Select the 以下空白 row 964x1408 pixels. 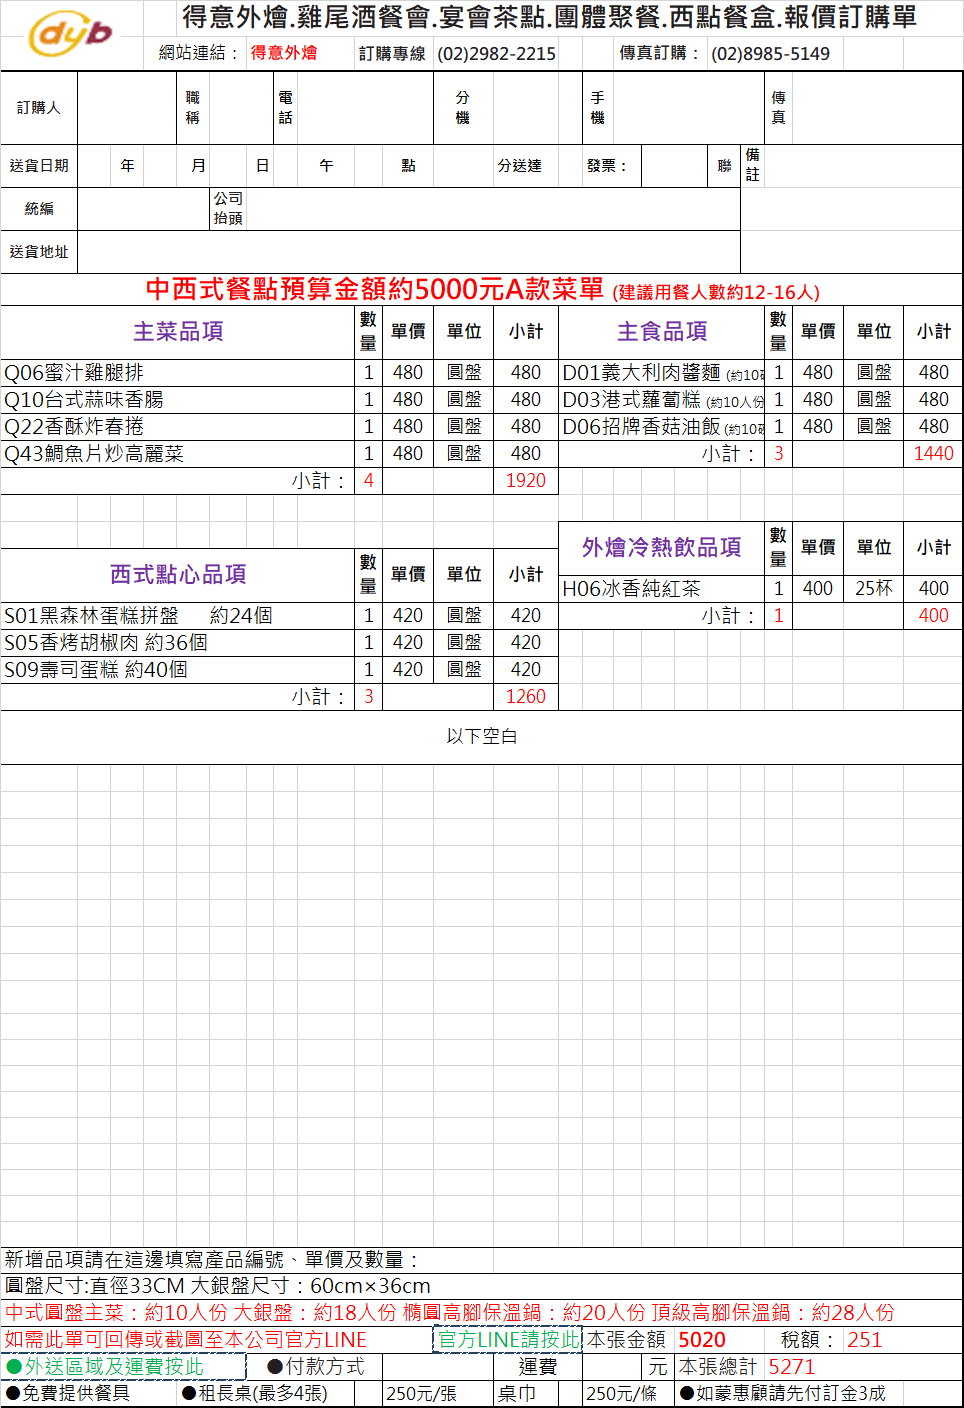tap(482, 737)
